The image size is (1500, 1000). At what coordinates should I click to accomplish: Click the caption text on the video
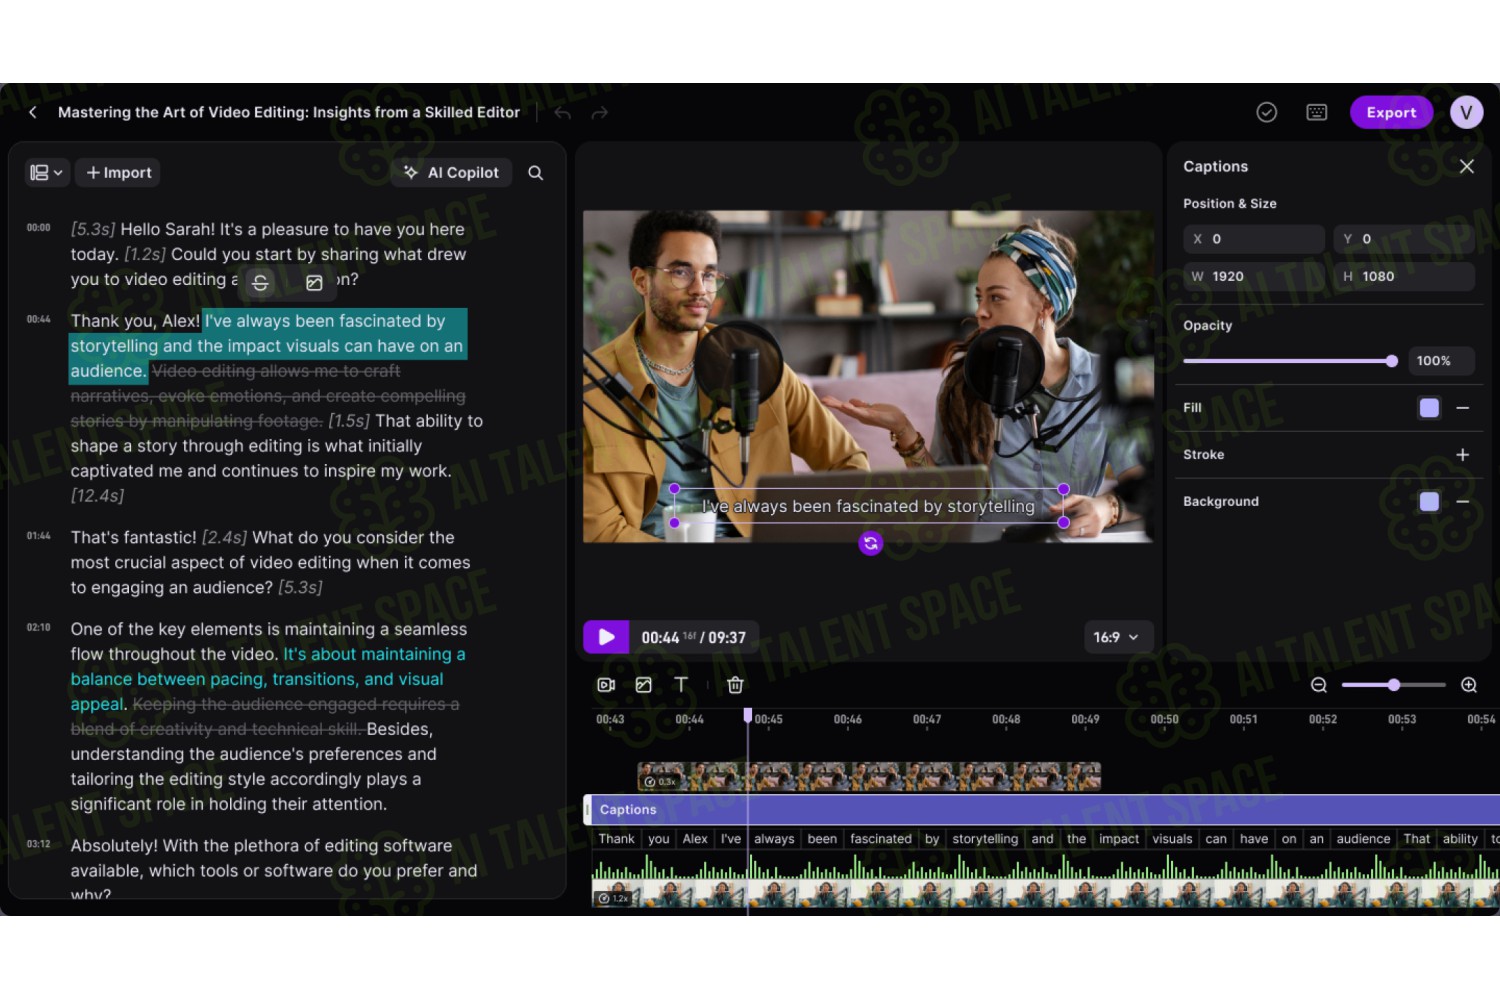868,506
